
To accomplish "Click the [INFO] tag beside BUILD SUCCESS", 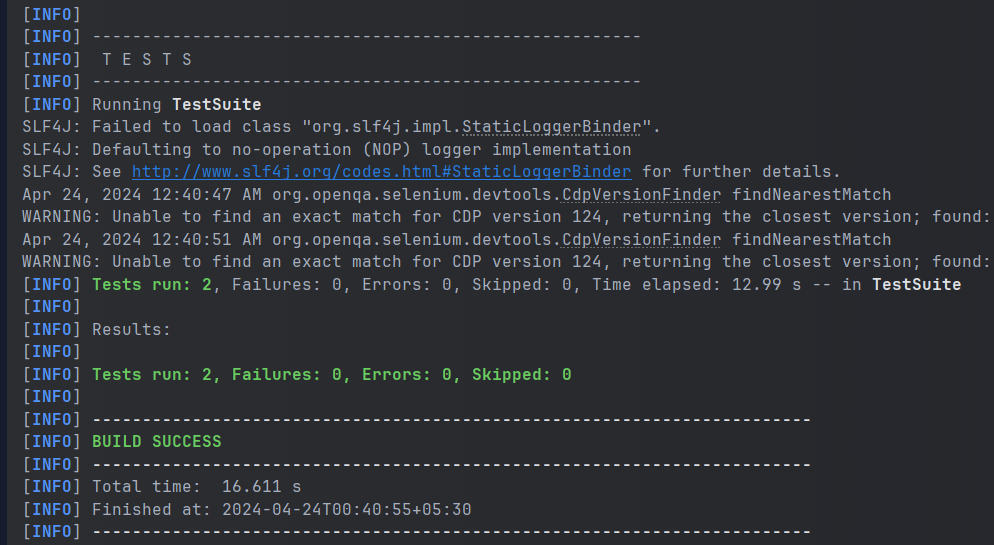I will point(51,441).
